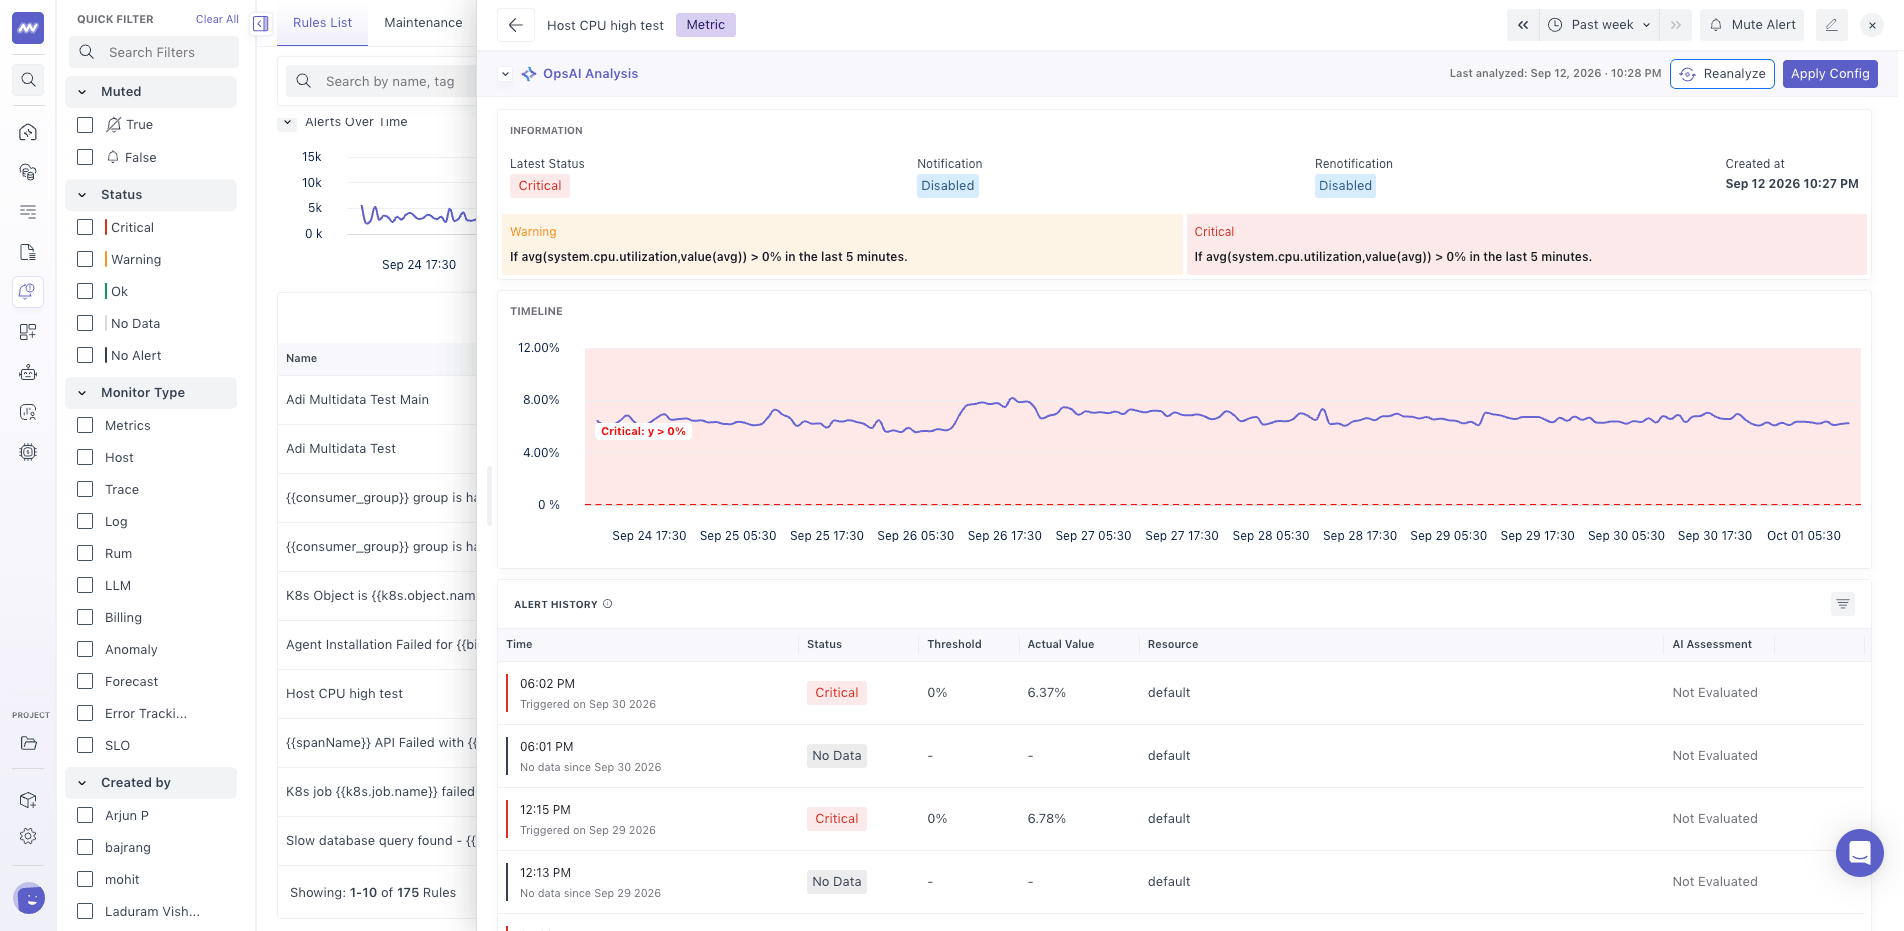Open the chat support bubble

(1860, 853)
